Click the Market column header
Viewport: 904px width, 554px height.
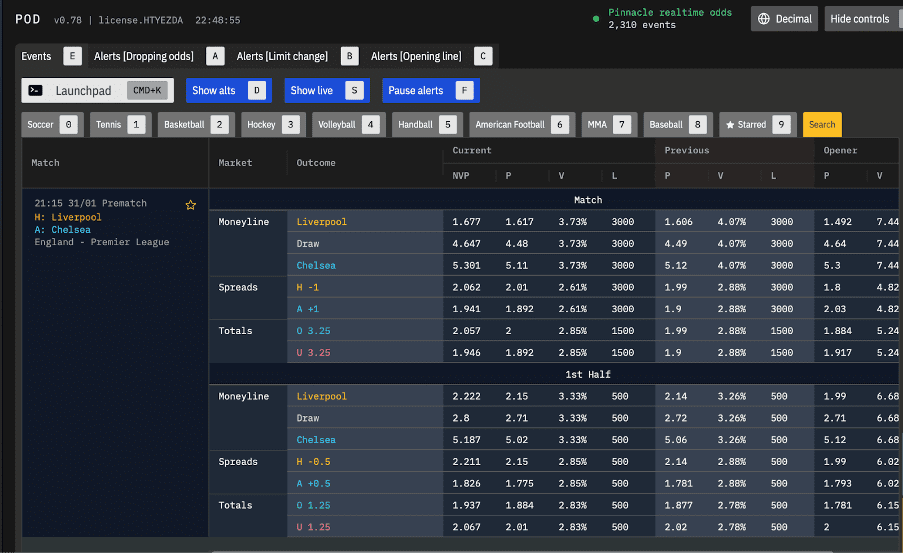(235, 163)
